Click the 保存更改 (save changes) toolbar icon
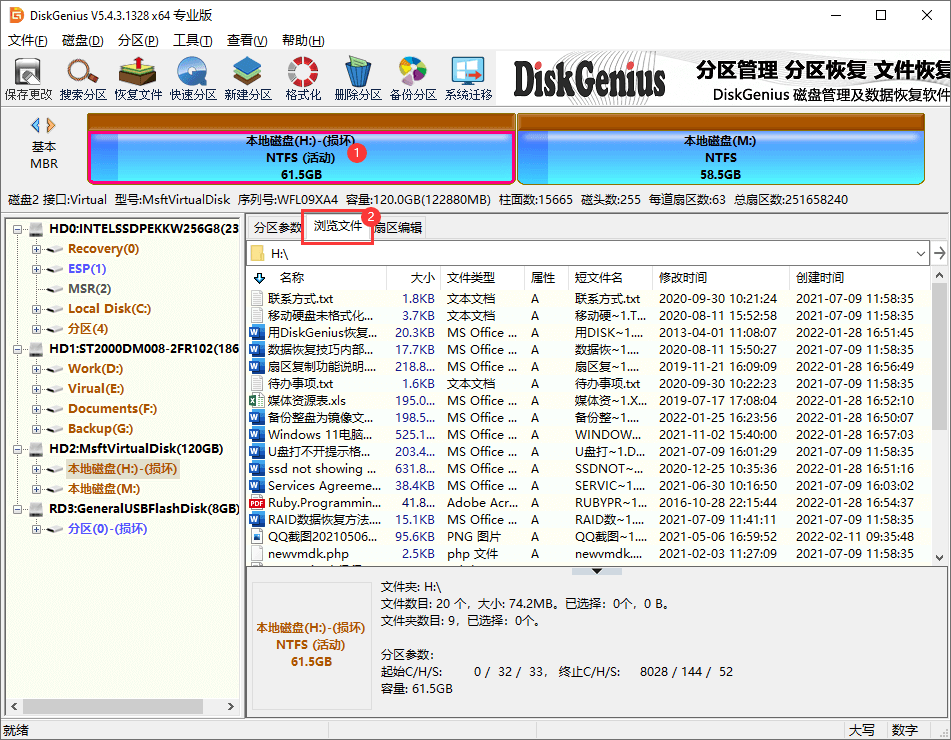This screenshot has height=740, width=951. [x=28, y=78]
